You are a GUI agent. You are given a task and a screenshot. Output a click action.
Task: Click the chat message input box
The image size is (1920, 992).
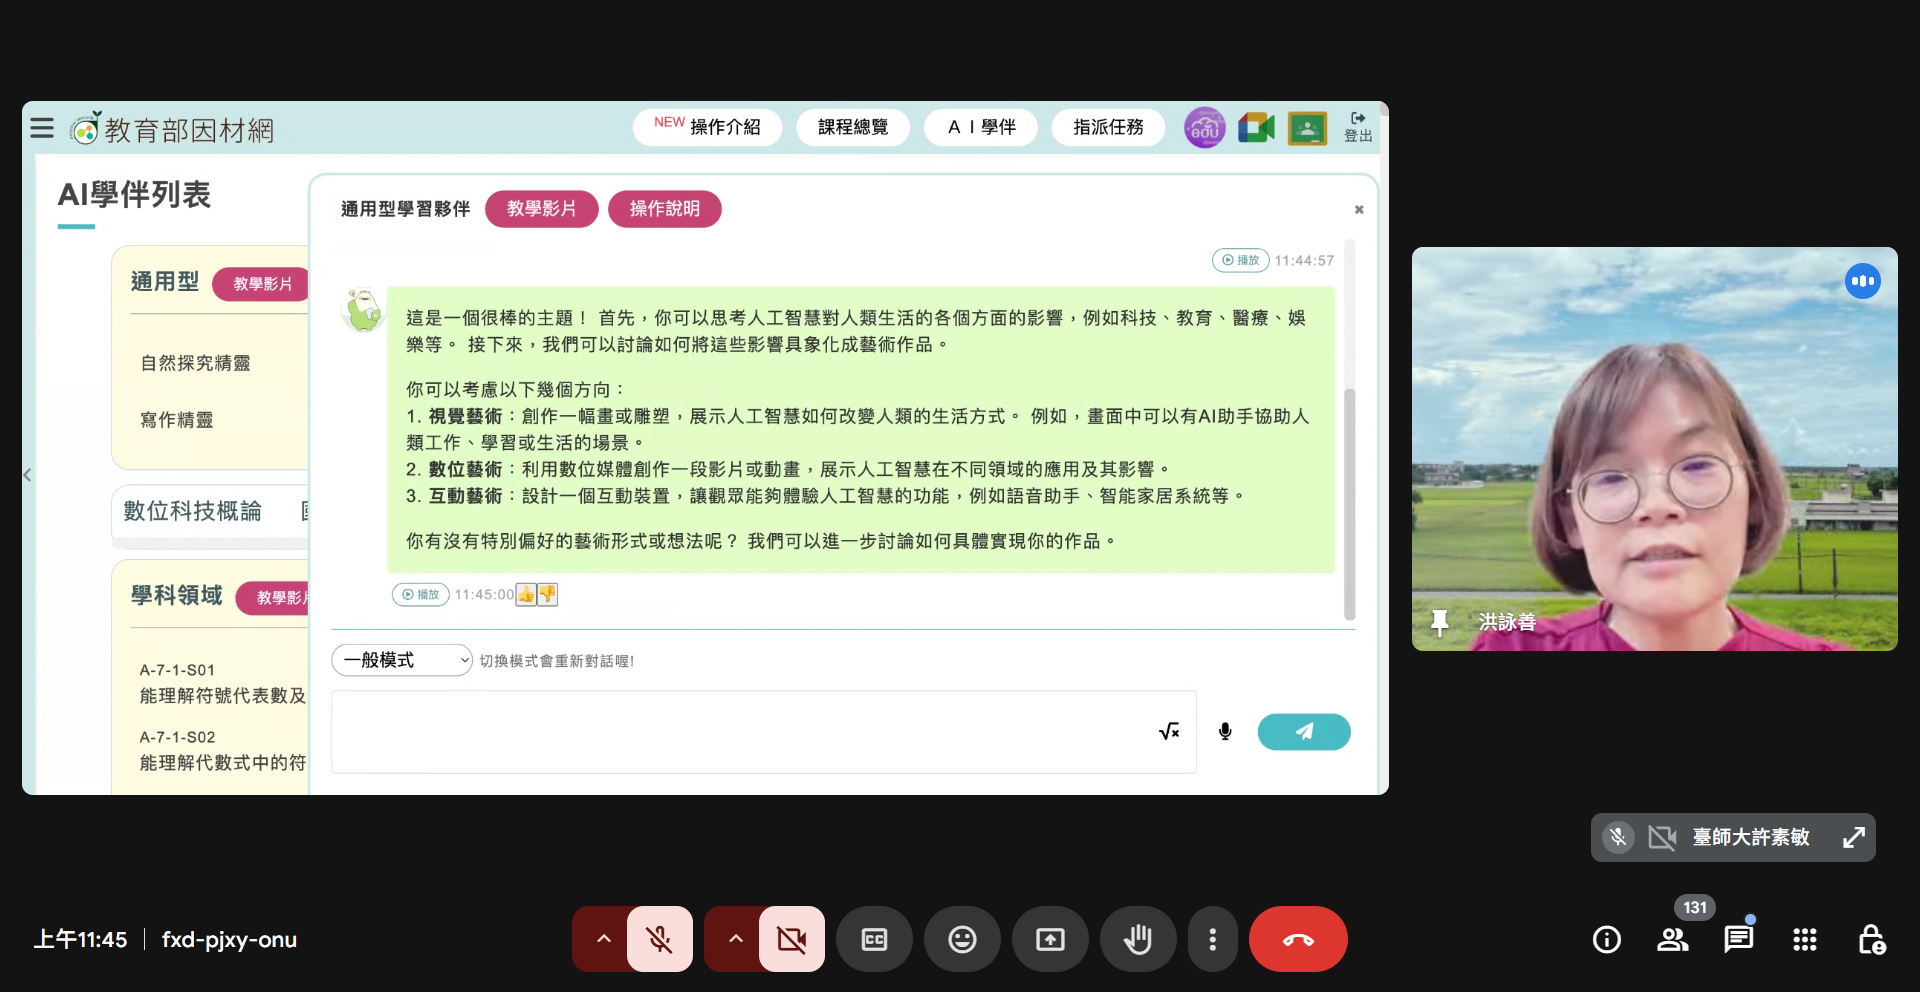point(764,731)
